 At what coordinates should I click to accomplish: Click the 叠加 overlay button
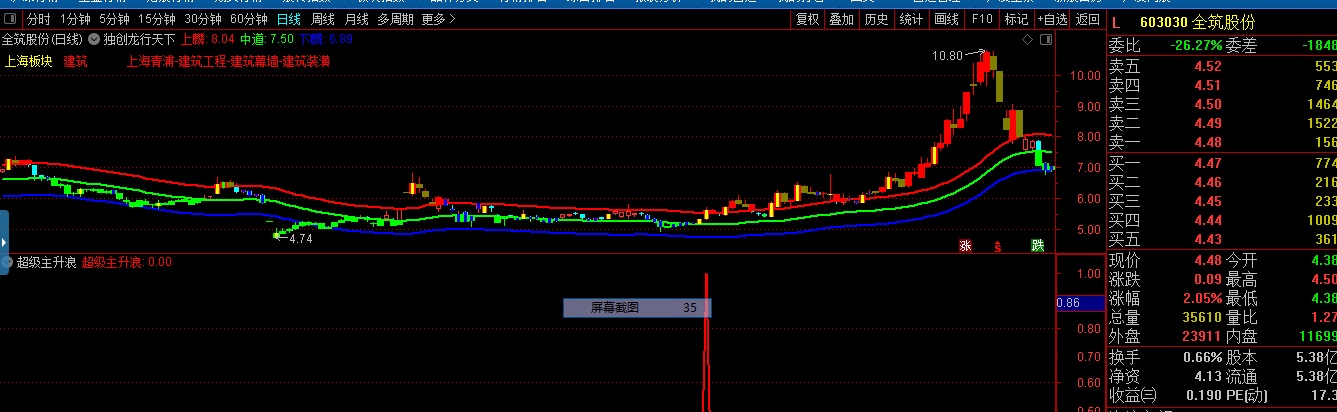pyautogui.click(x=842, y=19)
